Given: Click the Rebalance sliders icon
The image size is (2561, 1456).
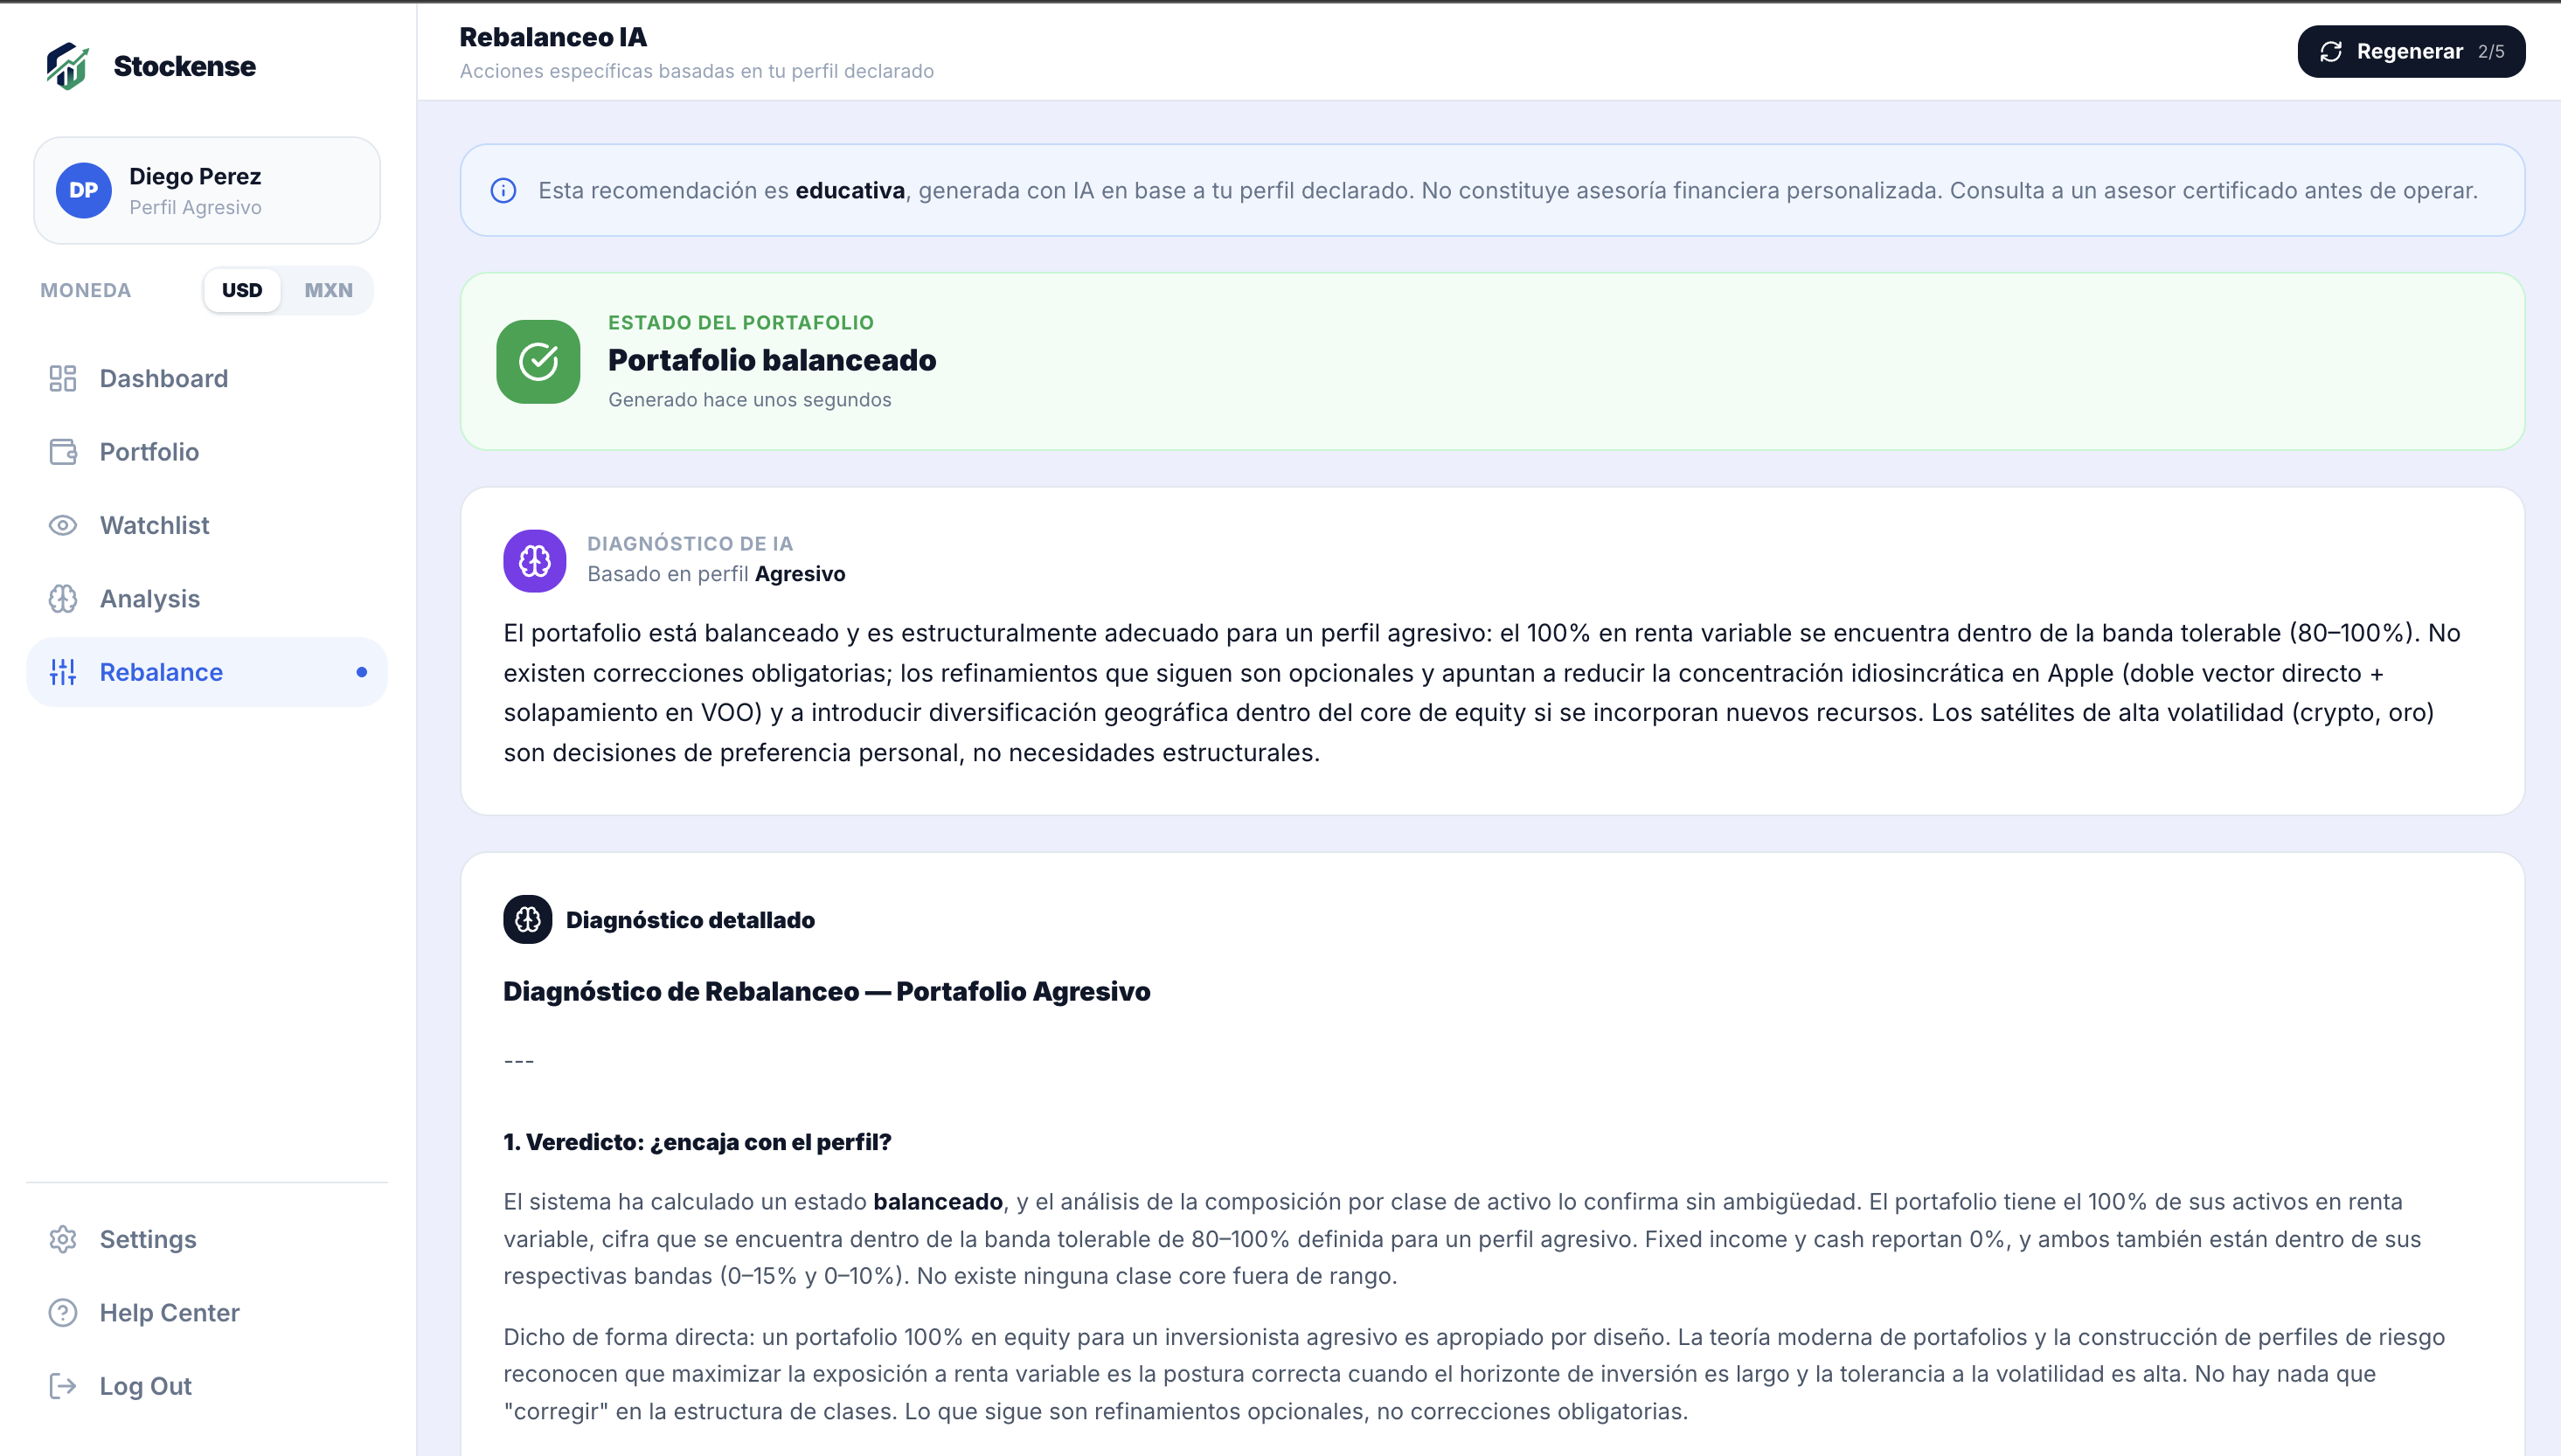Looking at the screenshot, I should click(63, 672).
